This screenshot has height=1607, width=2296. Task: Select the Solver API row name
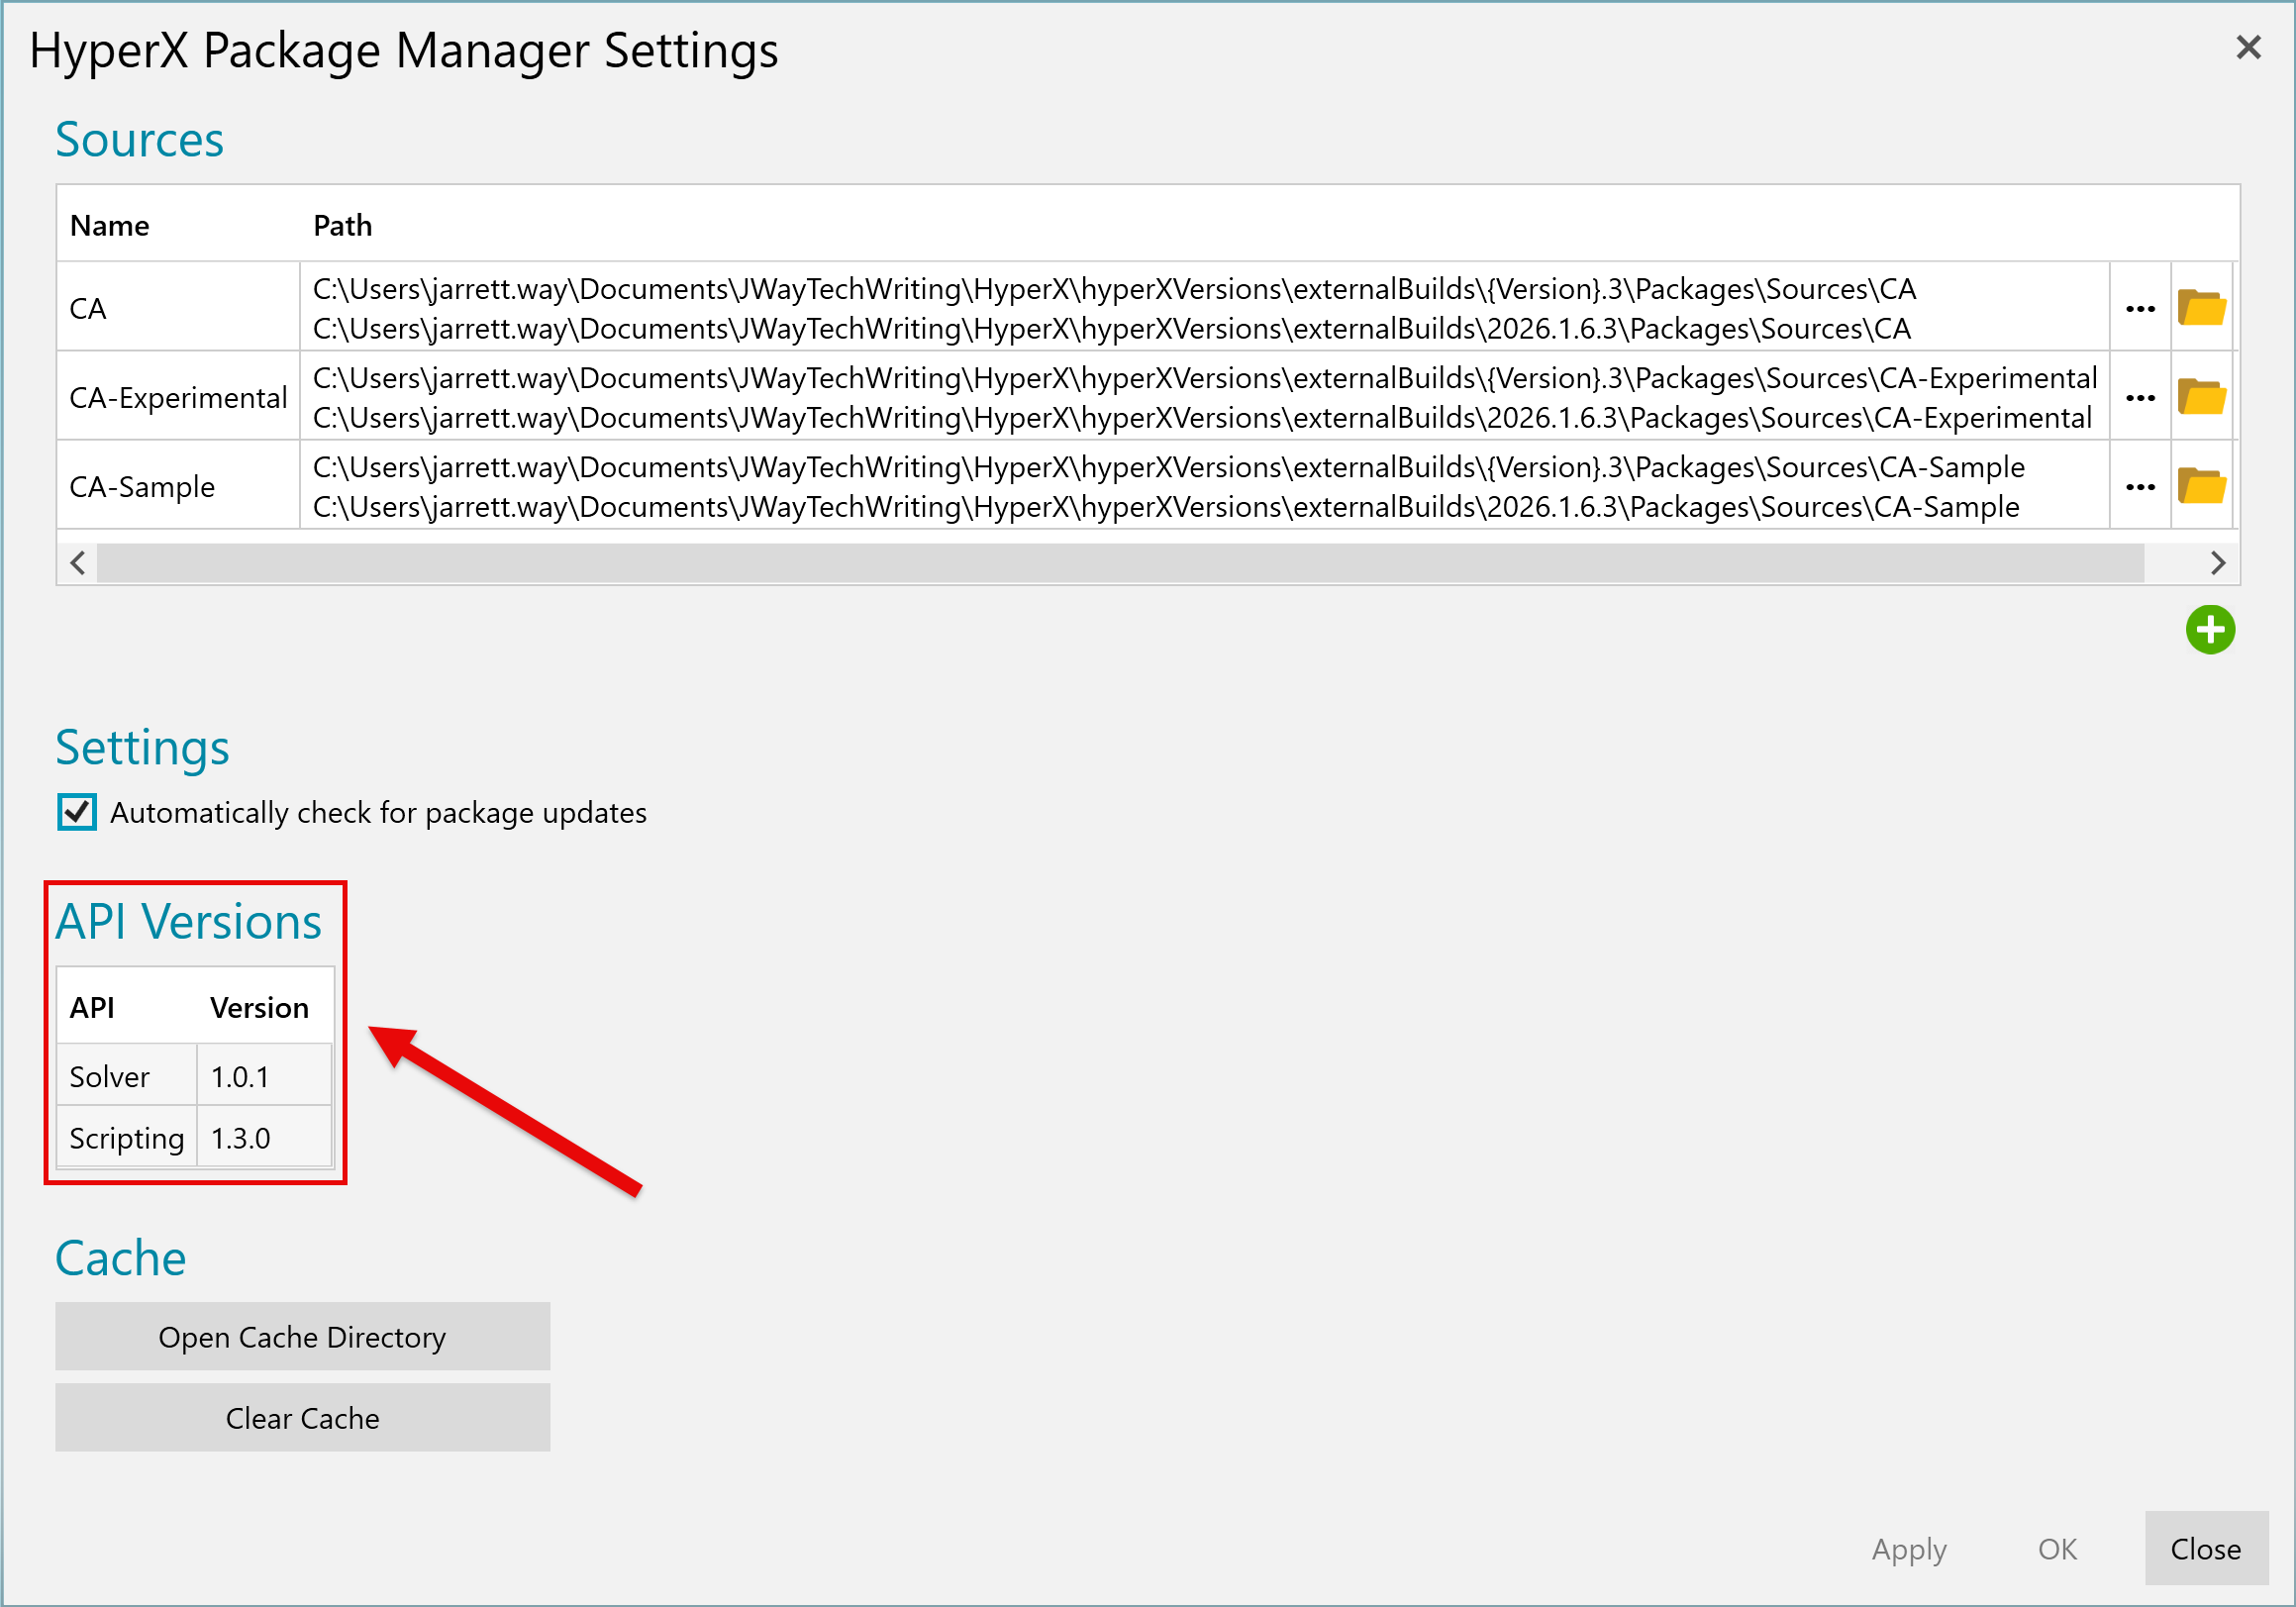pos(109,1076)
